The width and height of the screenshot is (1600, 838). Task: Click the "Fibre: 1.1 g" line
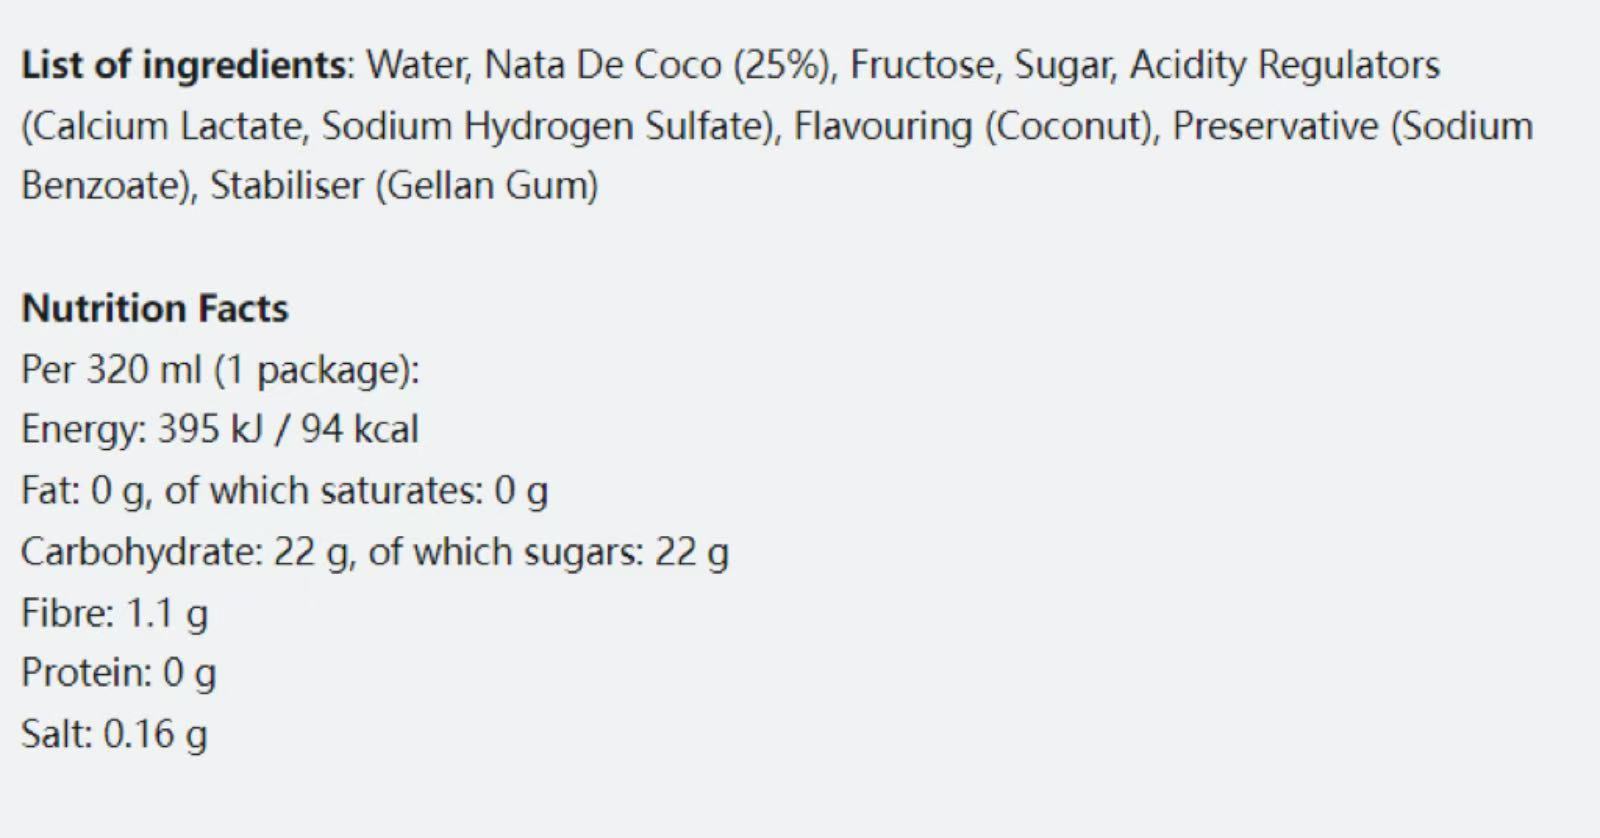114,613
